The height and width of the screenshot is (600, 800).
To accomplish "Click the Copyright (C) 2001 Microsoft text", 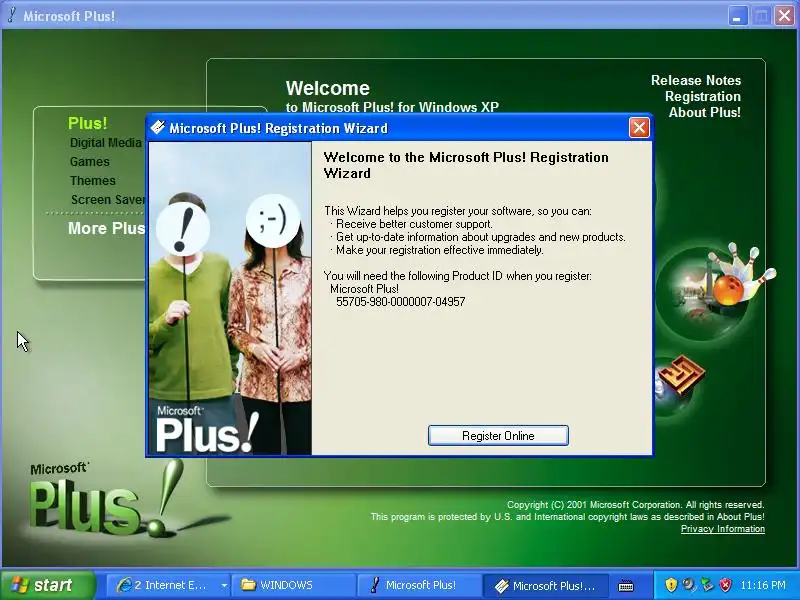I will [635, 505].
